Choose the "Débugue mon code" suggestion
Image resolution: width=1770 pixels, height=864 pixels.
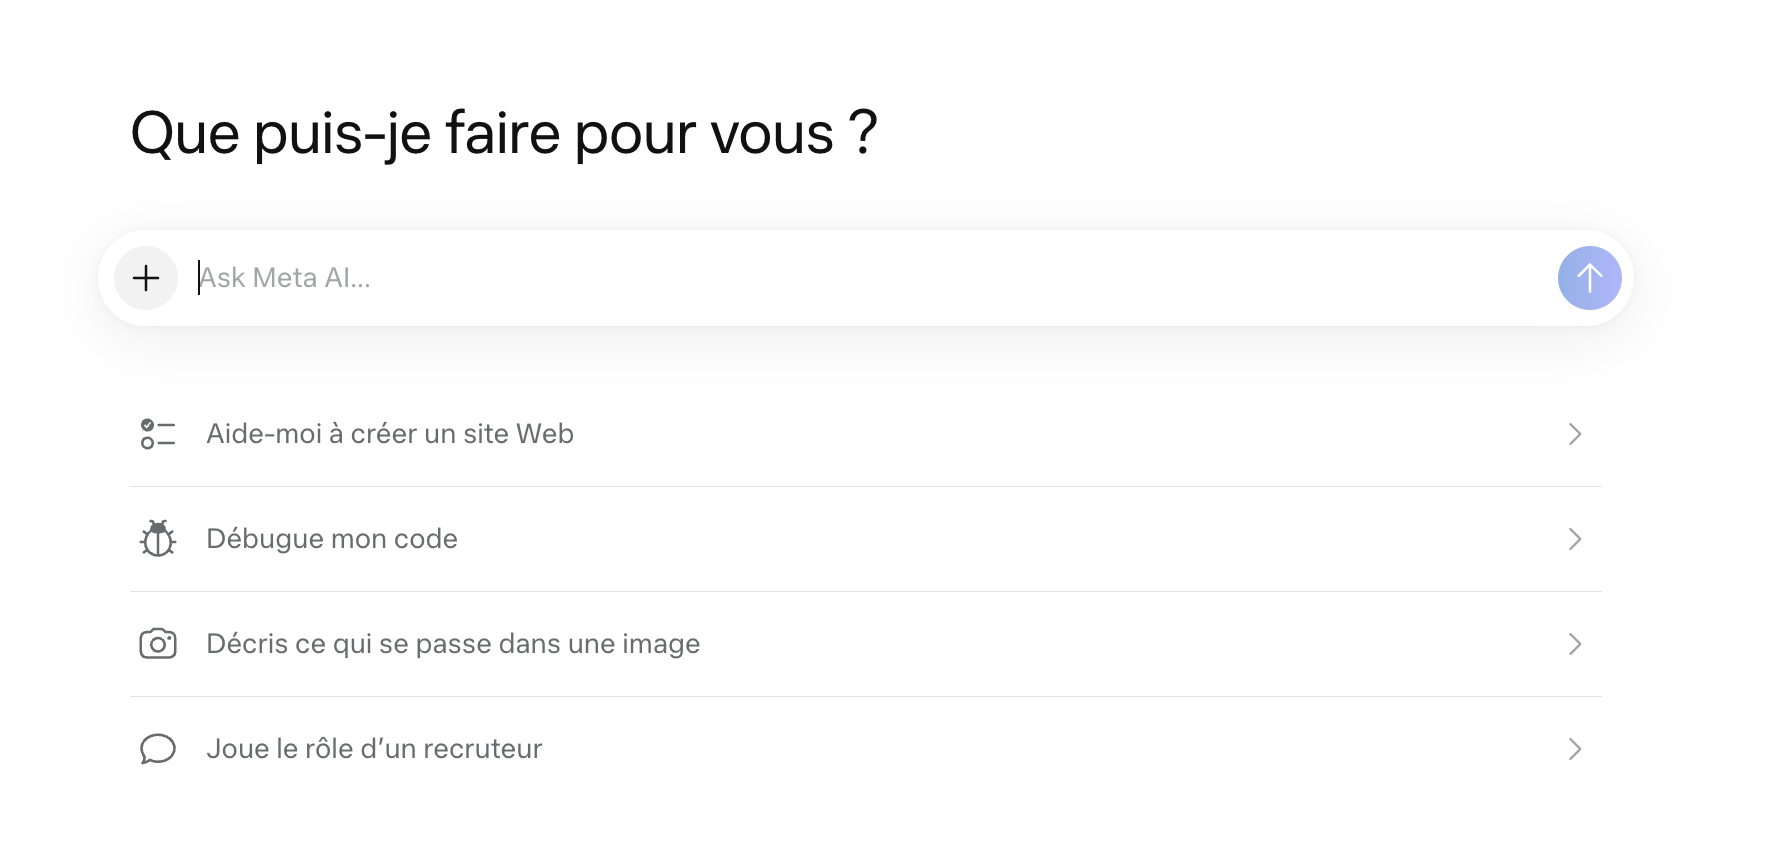331,539
